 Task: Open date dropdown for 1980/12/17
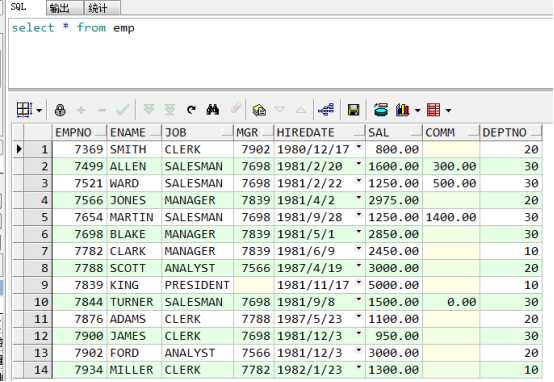359,147
